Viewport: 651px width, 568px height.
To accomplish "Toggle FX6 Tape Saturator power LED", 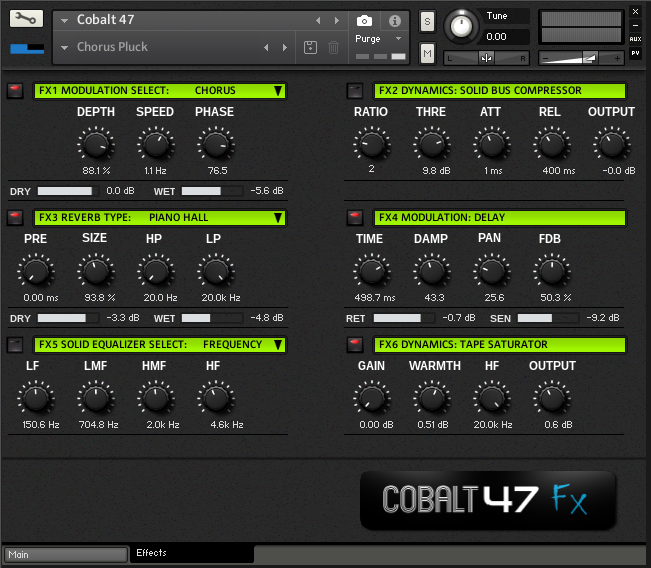I will pyautogui.click(x=355, y=344).
